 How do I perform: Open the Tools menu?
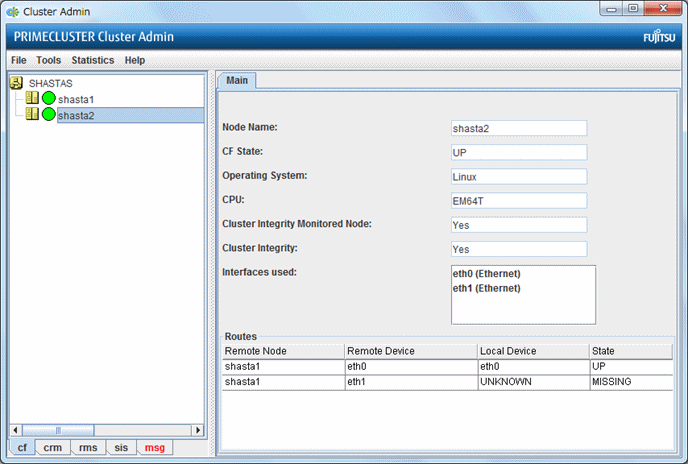point(48,60)
